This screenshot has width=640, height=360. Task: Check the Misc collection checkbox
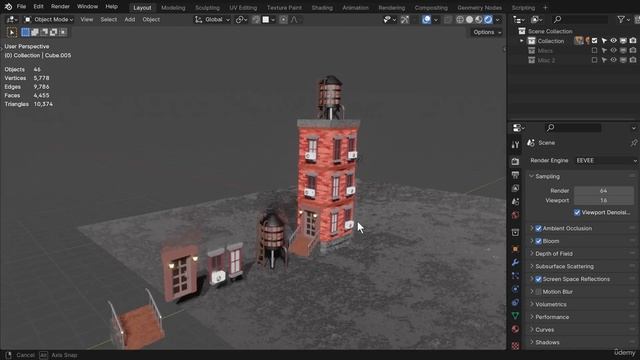point(594,51)
